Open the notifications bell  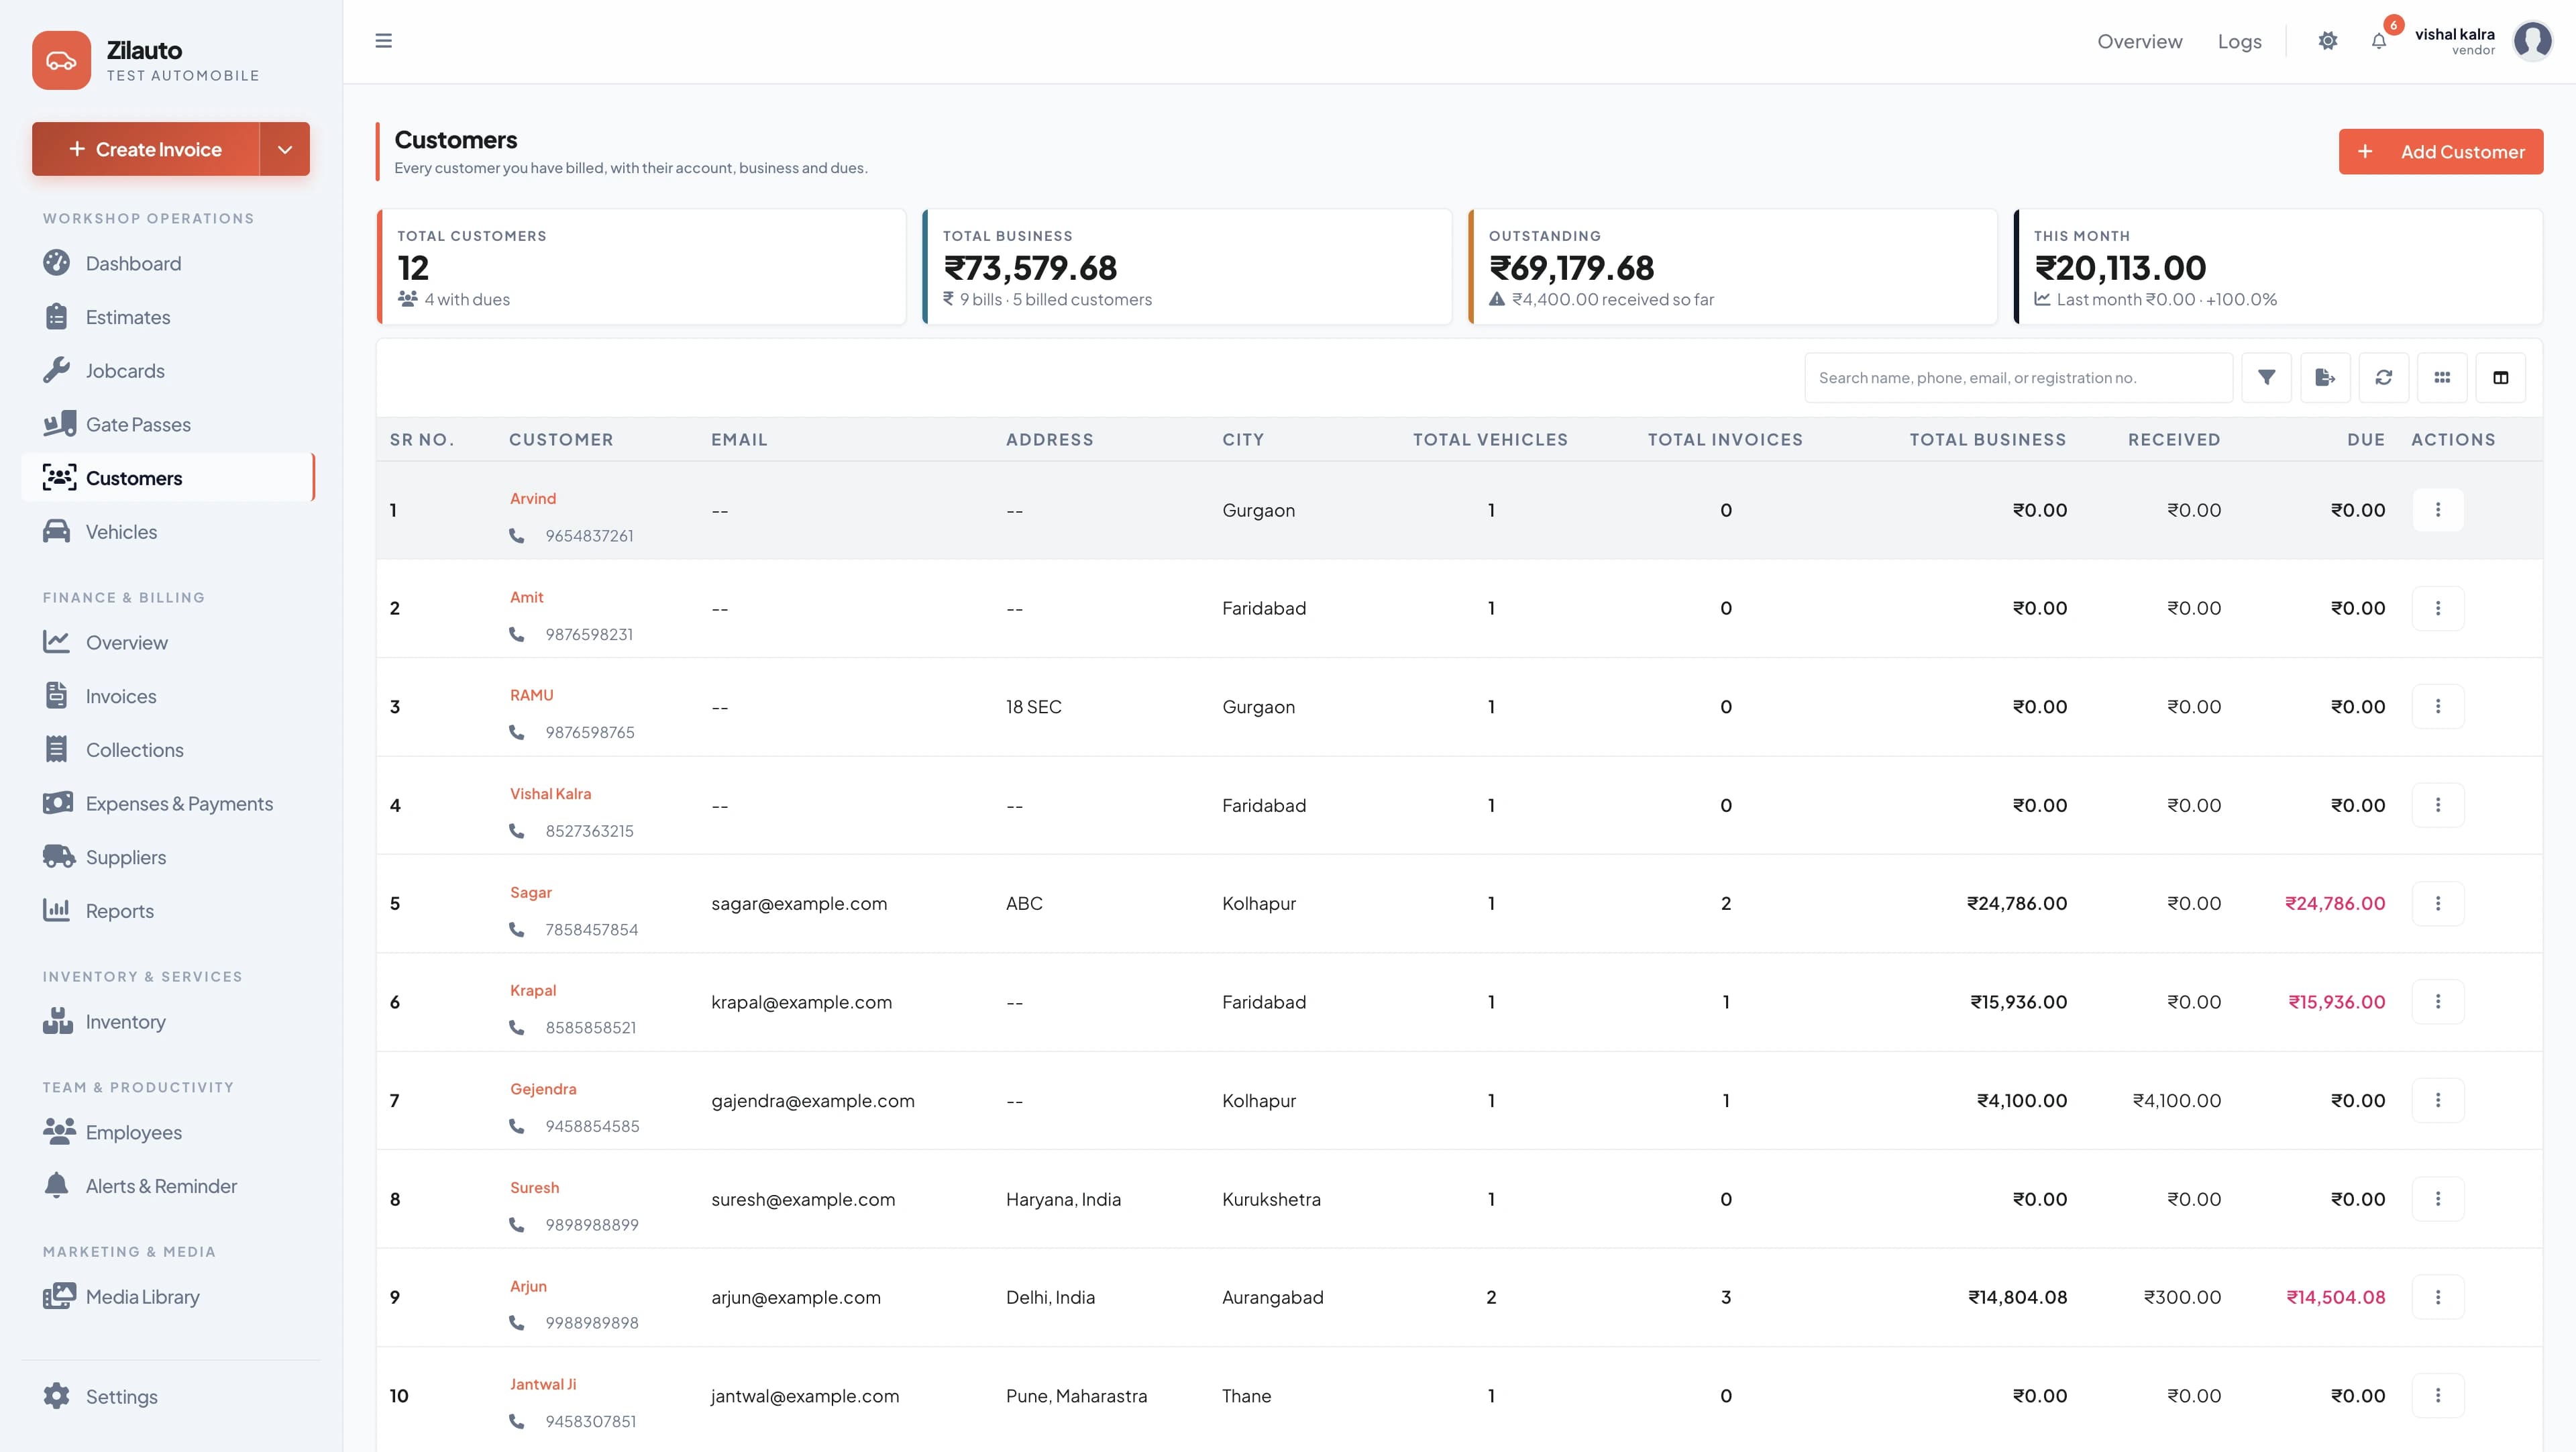tap(2379, 41)
